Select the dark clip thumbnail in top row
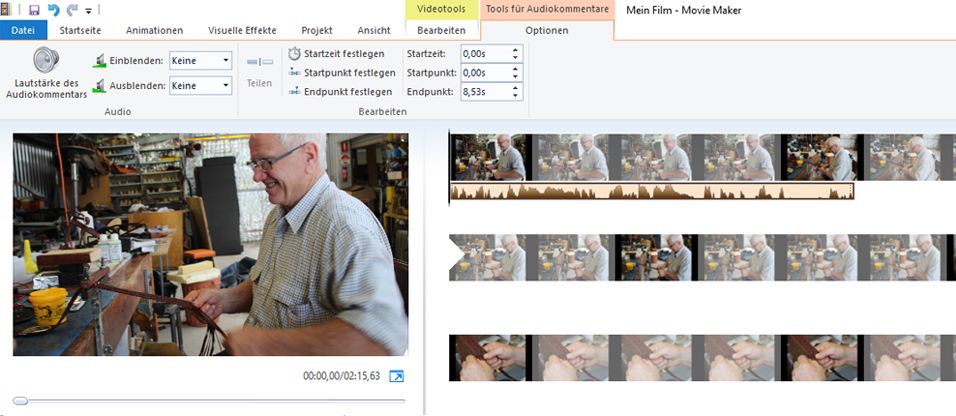 point(823,157)
